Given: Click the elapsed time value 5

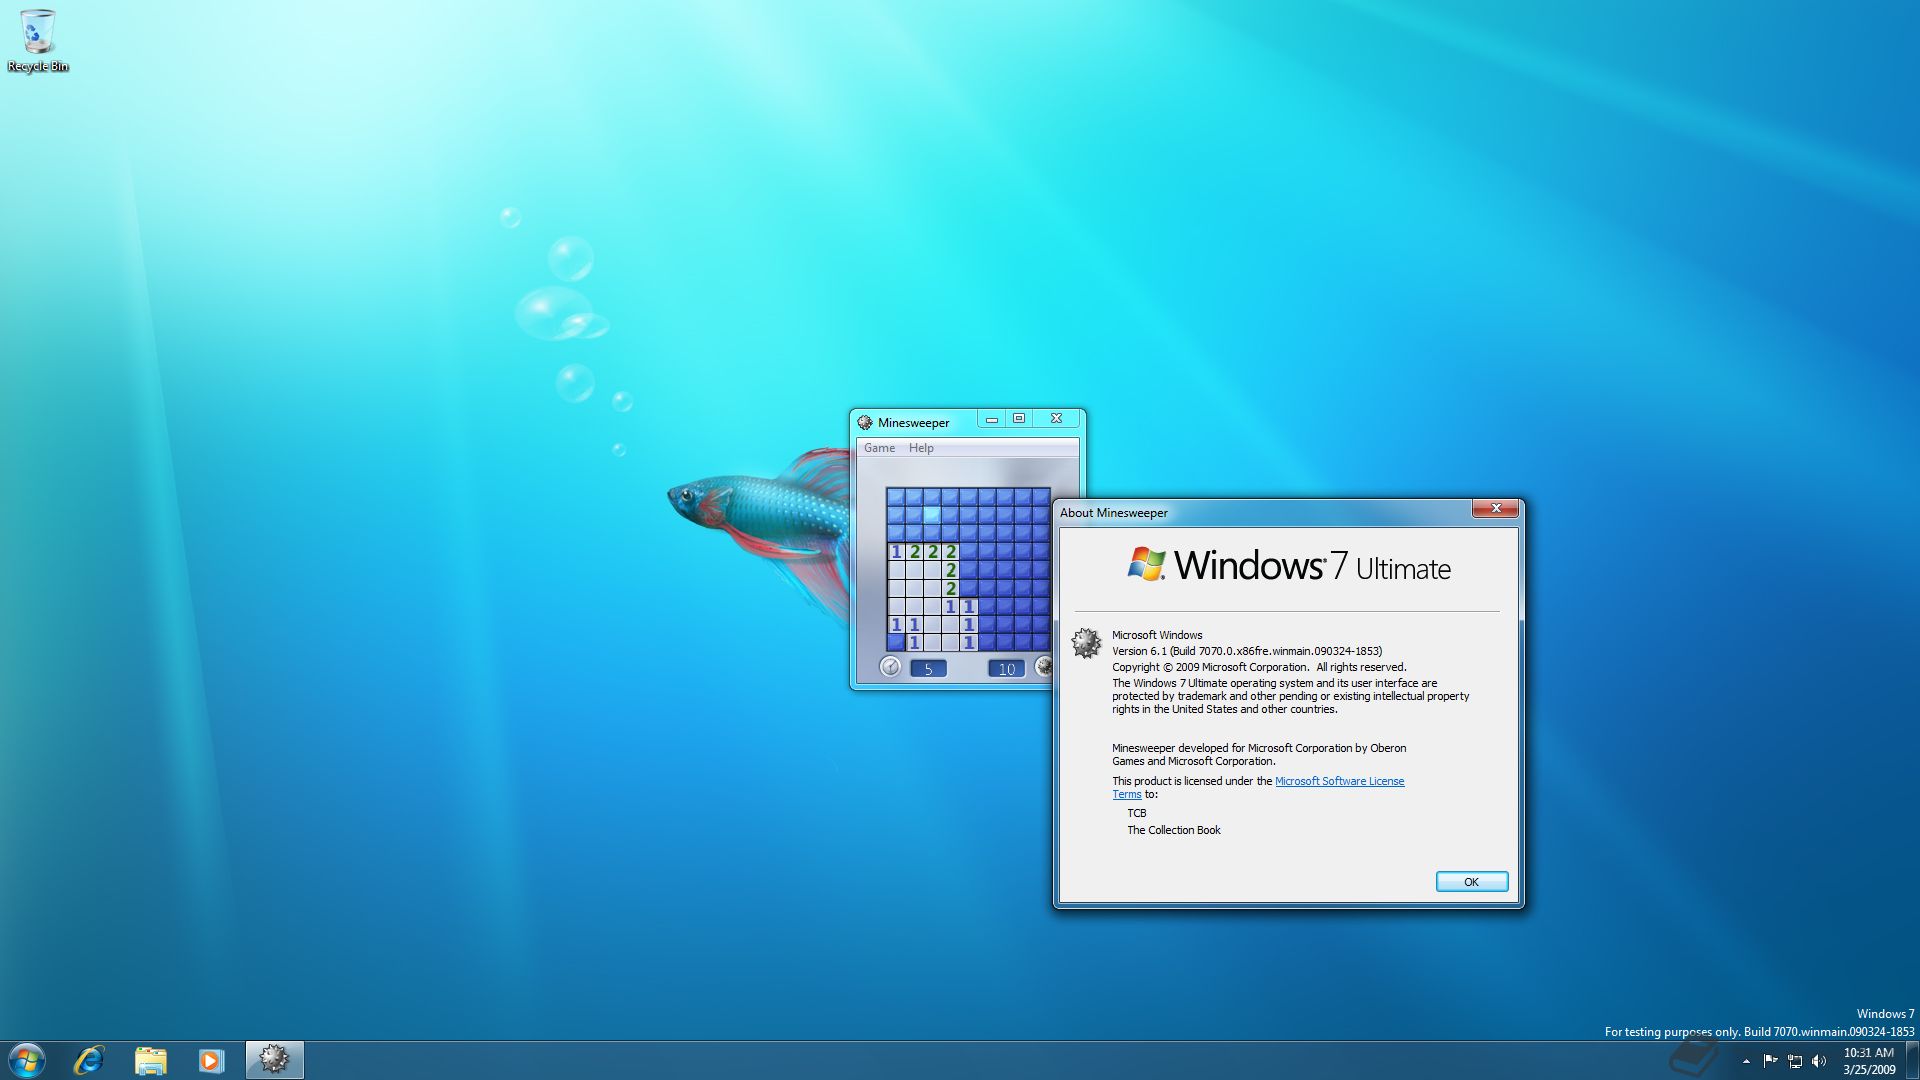Looking at the screenshot, I should (928, 669).
